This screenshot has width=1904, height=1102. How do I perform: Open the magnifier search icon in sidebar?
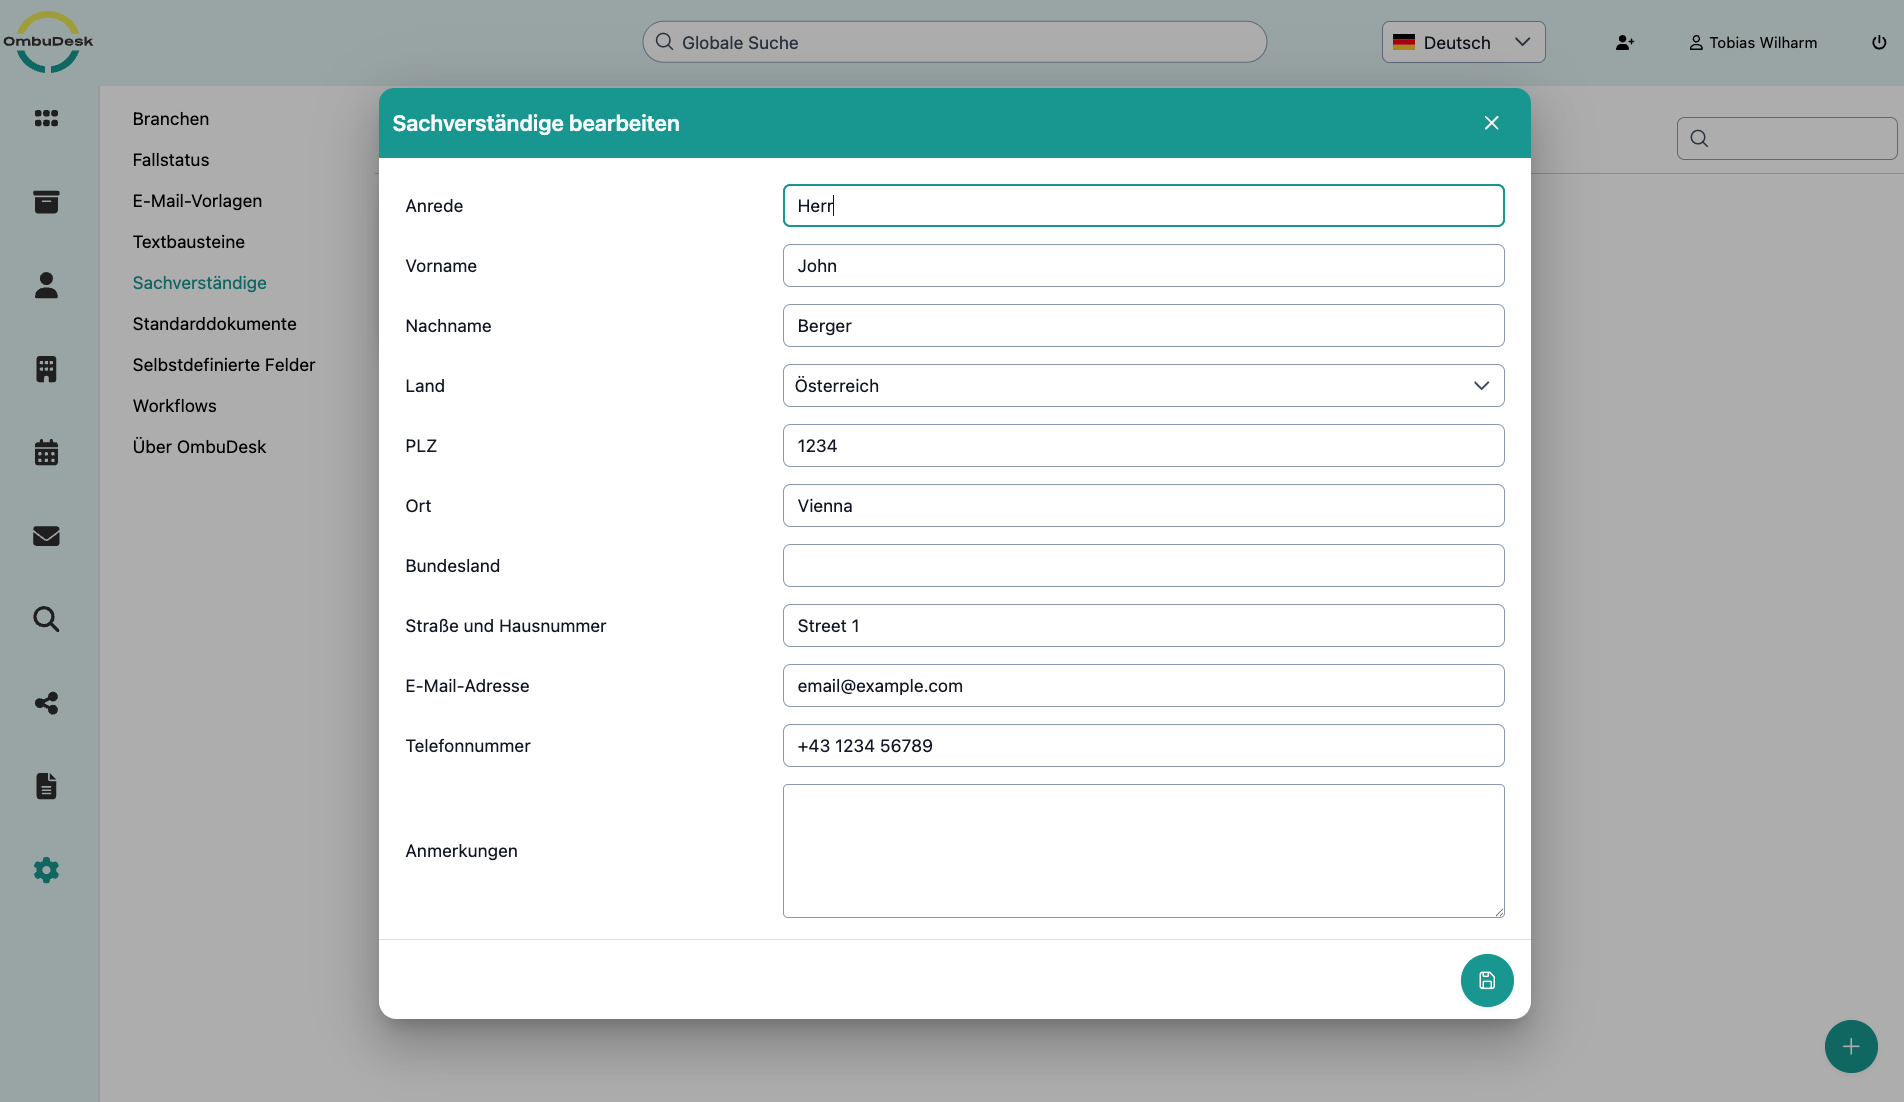46,619
